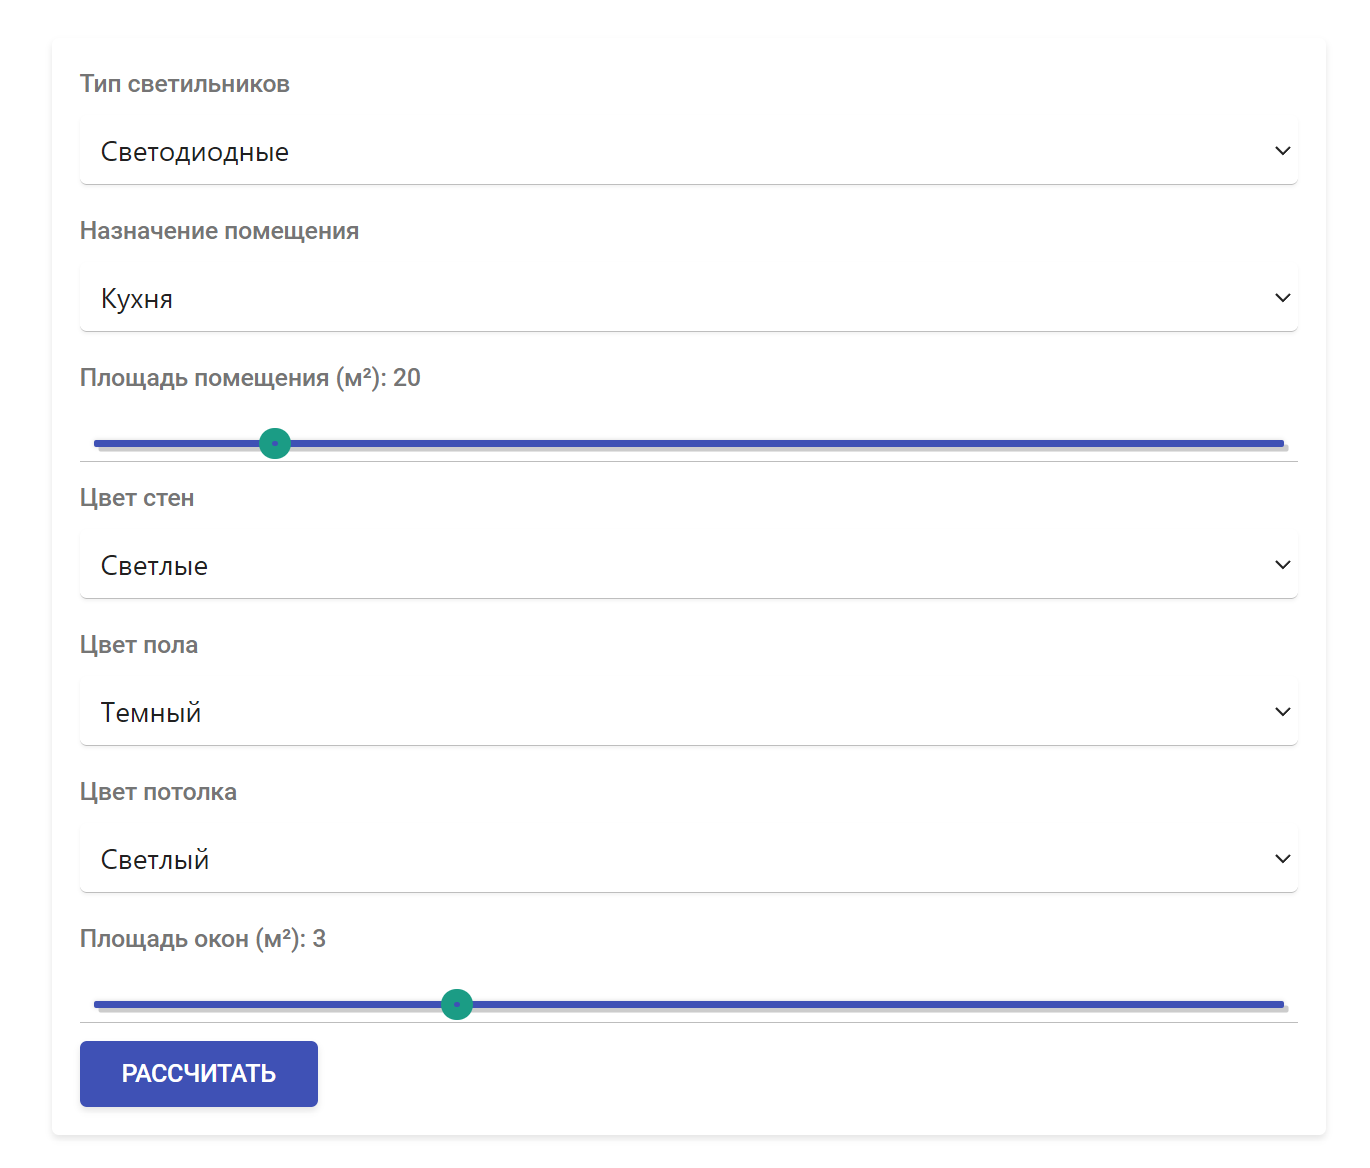Click the "Цвет стен" label
The width and height of the screenshot is (1370, 1168).
tap(137, 498)
